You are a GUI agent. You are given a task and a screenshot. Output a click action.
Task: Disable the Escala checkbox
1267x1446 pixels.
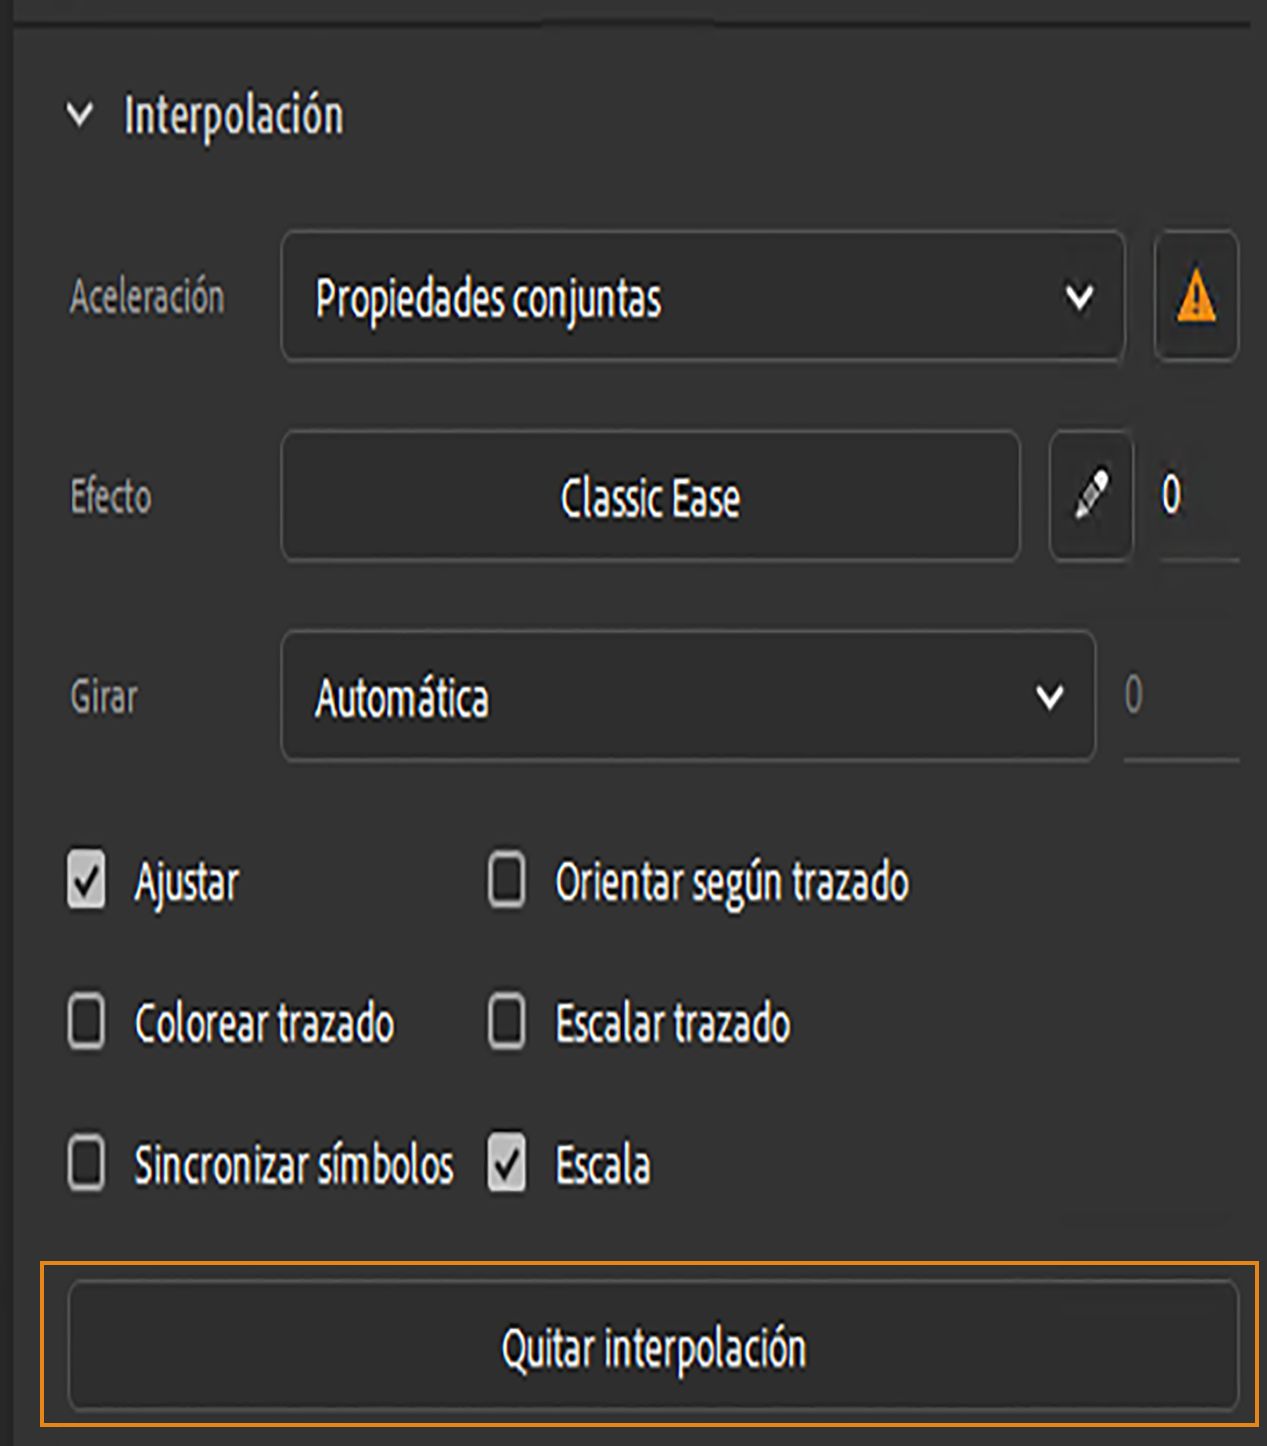(505, 1163)
